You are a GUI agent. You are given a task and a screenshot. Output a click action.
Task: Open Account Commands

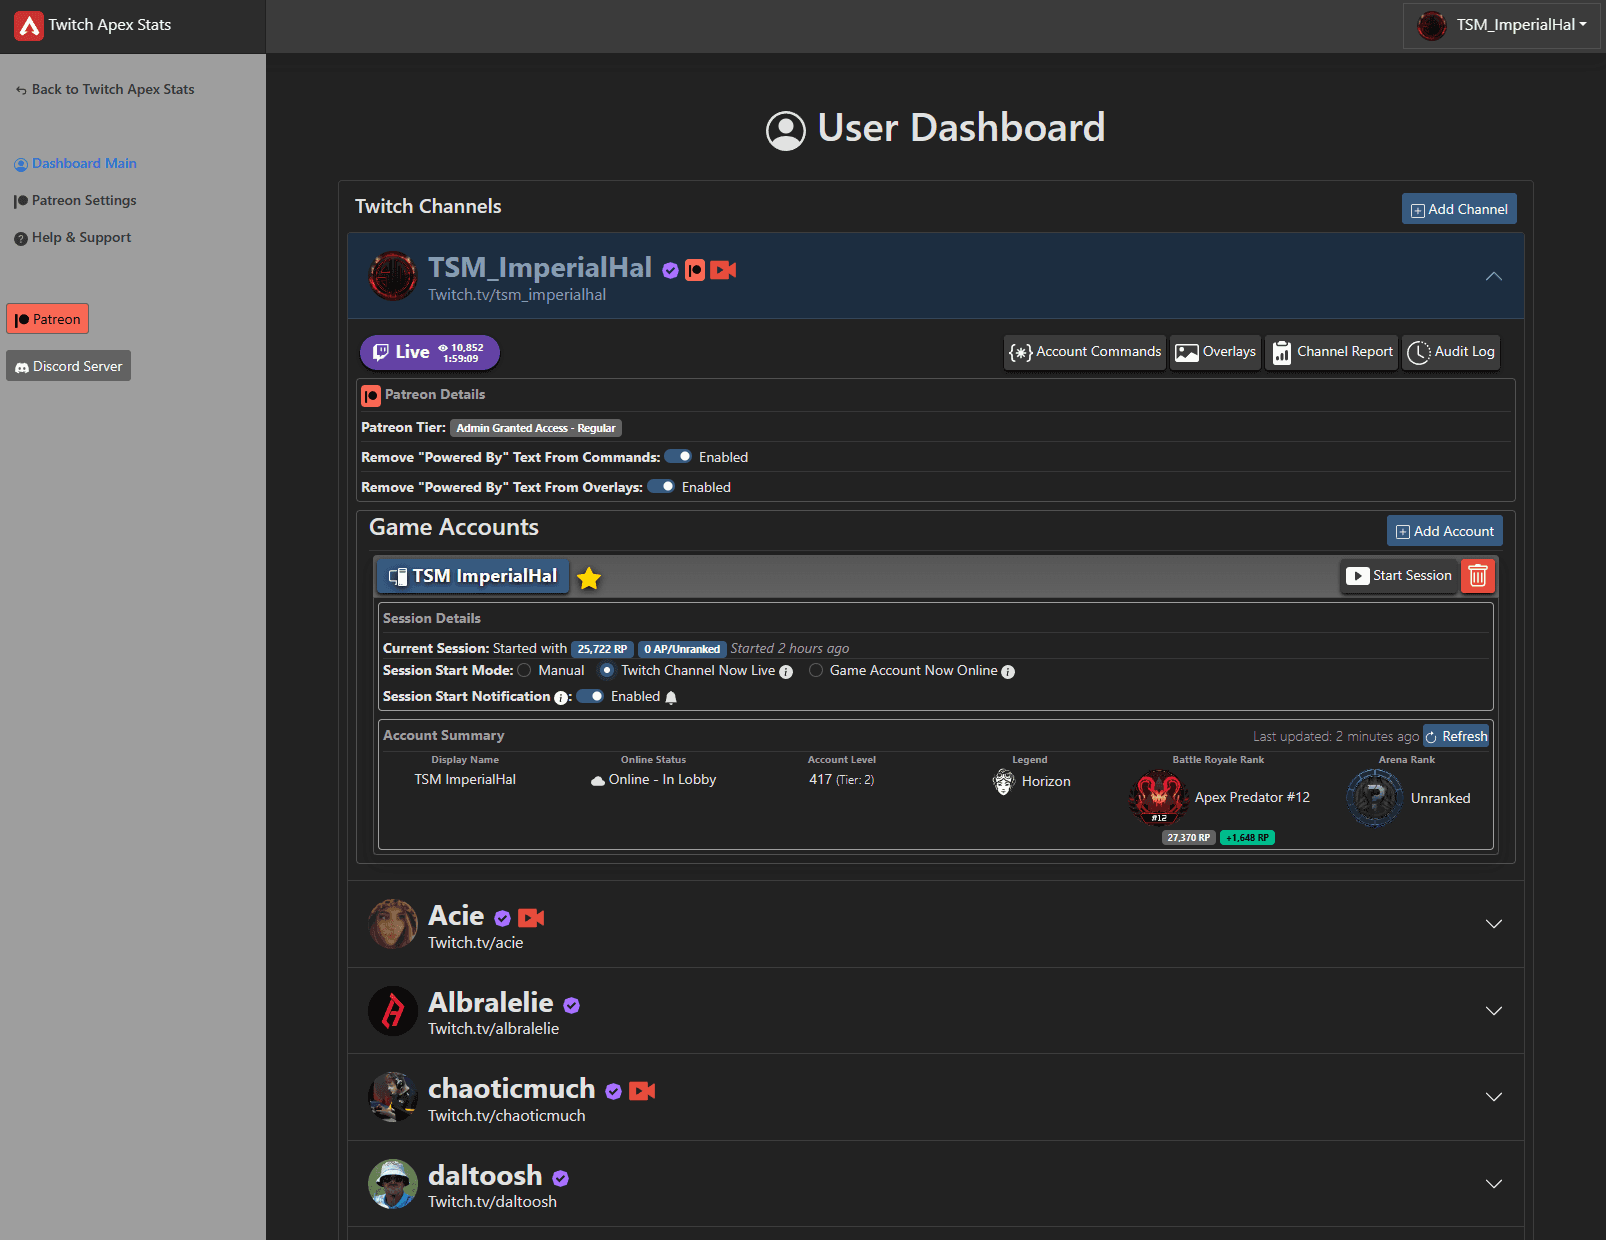[1085, 352]
